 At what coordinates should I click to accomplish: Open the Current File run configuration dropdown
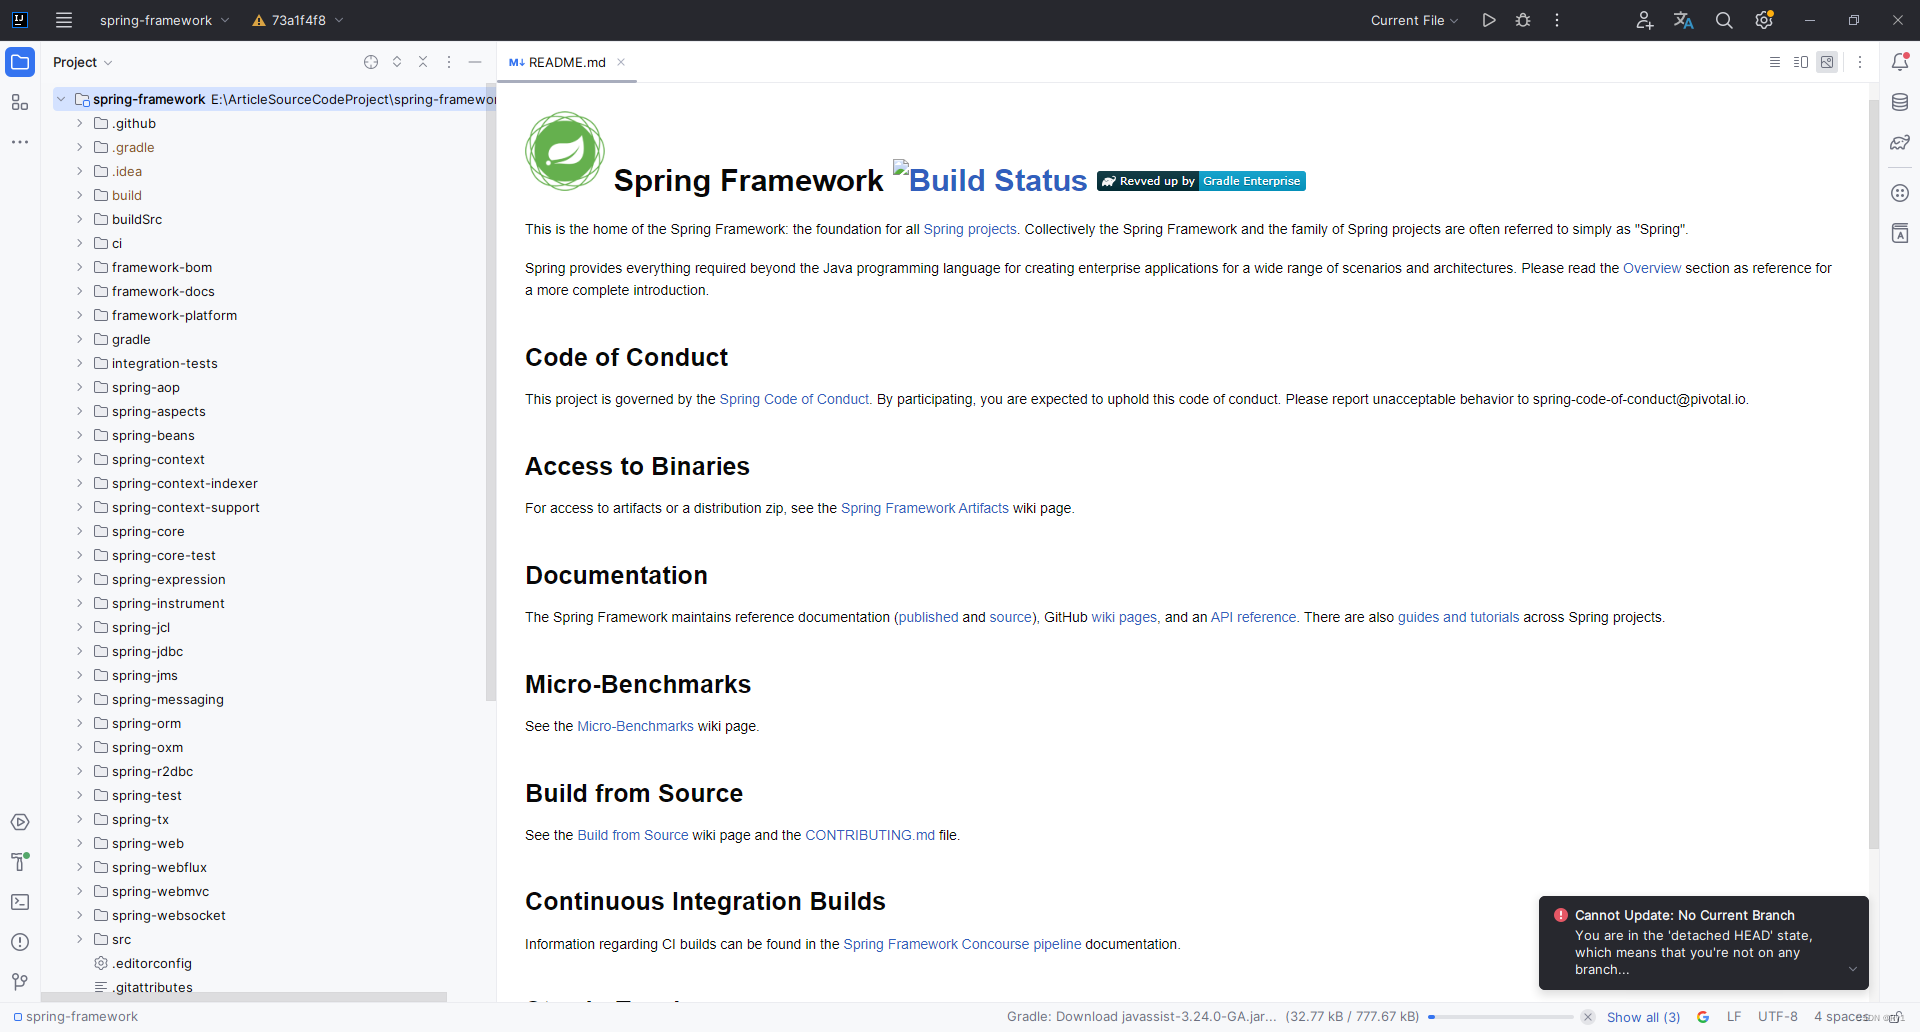tap(1414, 20)
